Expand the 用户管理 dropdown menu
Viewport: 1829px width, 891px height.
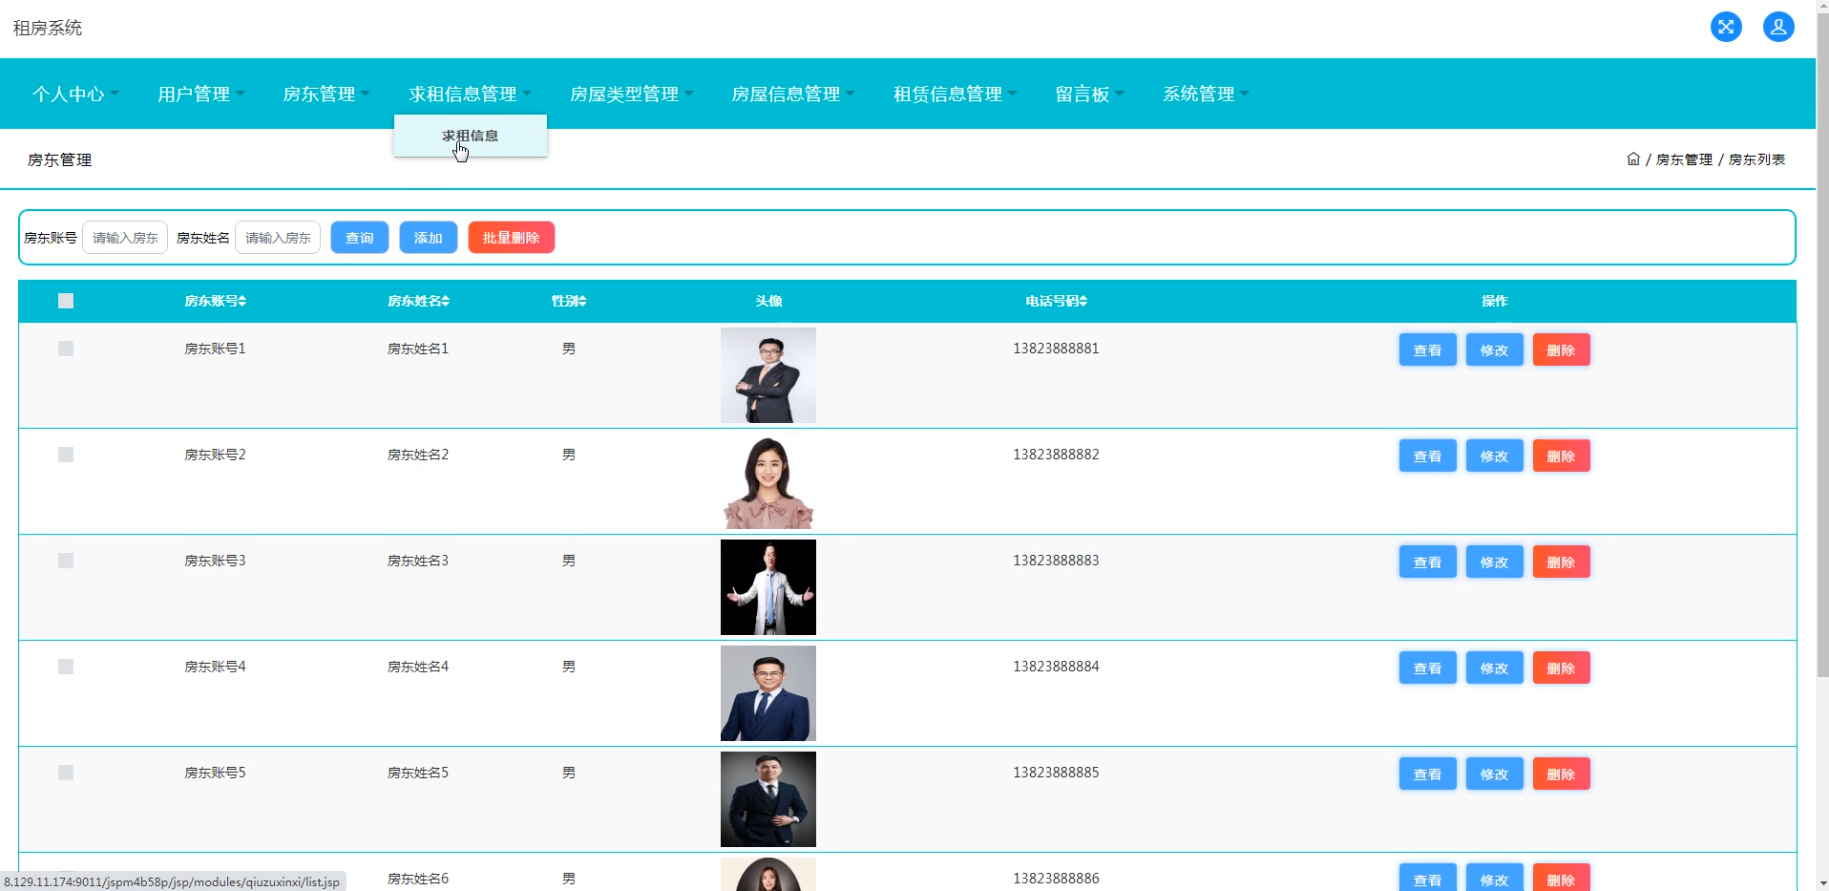201,94
